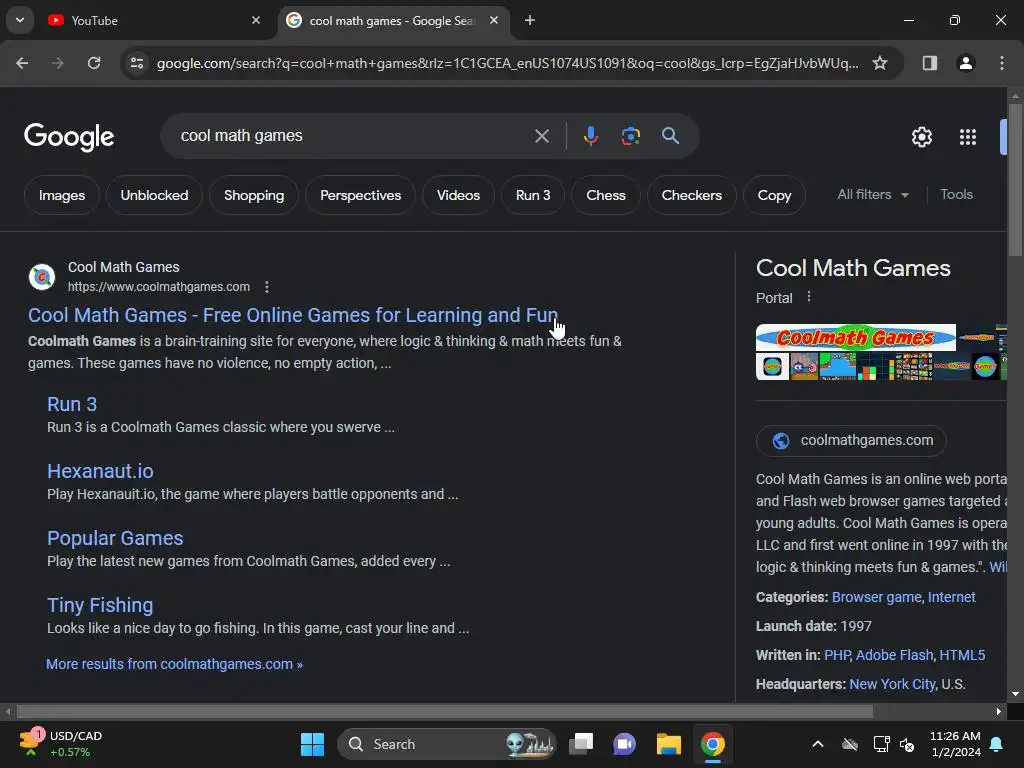Select the Unblocked filter chip
The image size is (1024, 768).
tap(154, 195)
